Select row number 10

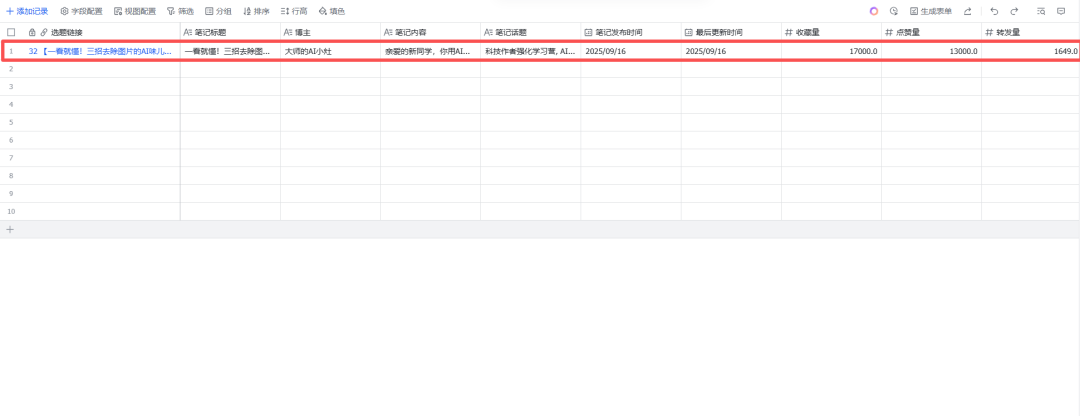(11, 211)
